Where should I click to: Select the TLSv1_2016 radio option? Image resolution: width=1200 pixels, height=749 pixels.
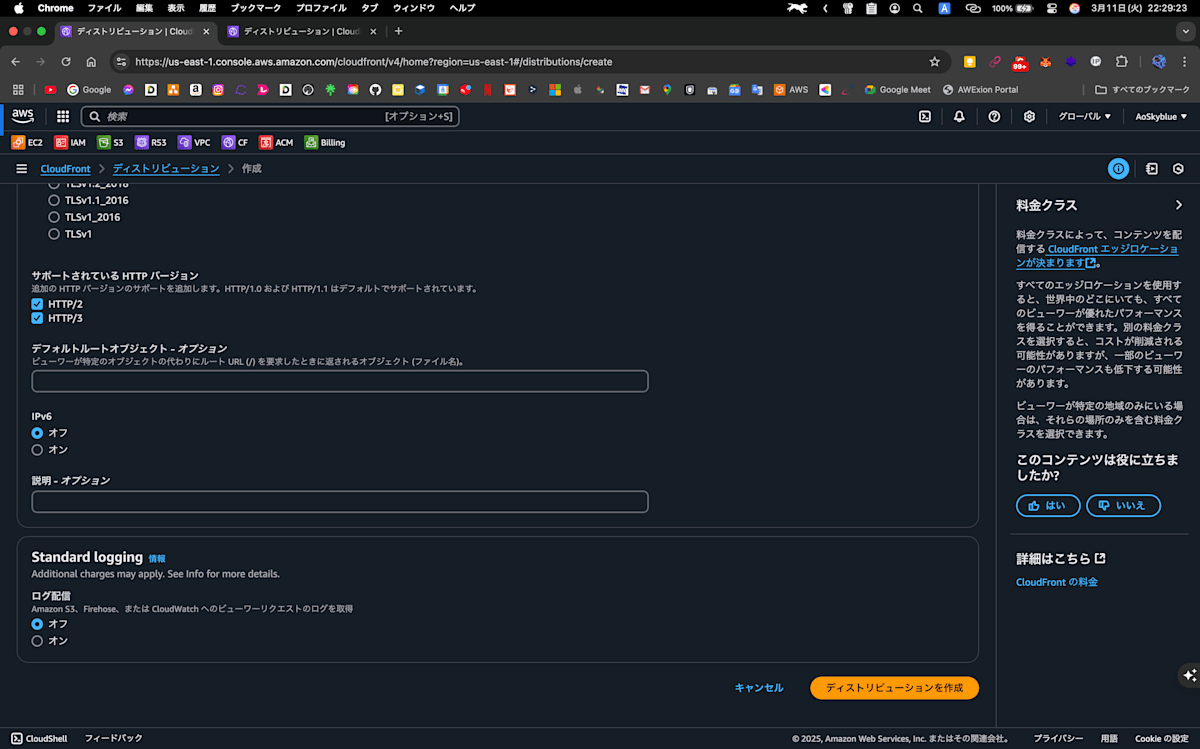tap(54, 217)
